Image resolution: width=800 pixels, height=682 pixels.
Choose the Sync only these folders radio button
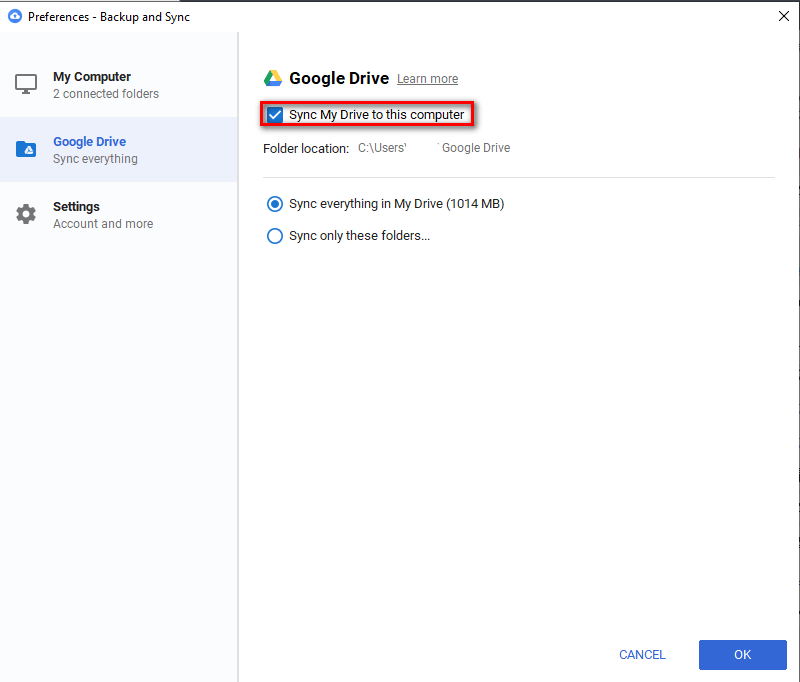[x=275, y=236]
